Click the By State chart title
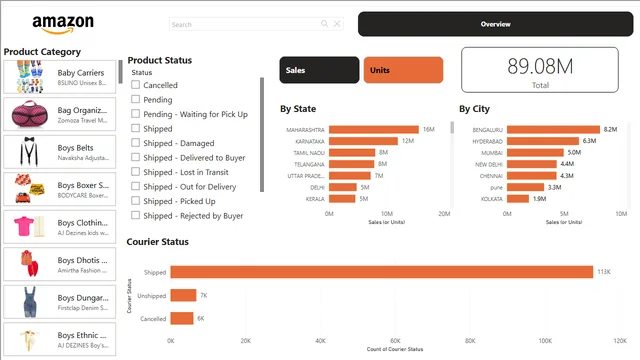Screen dimensions: 640x360 pyautogui.click(x=298, y=109)
